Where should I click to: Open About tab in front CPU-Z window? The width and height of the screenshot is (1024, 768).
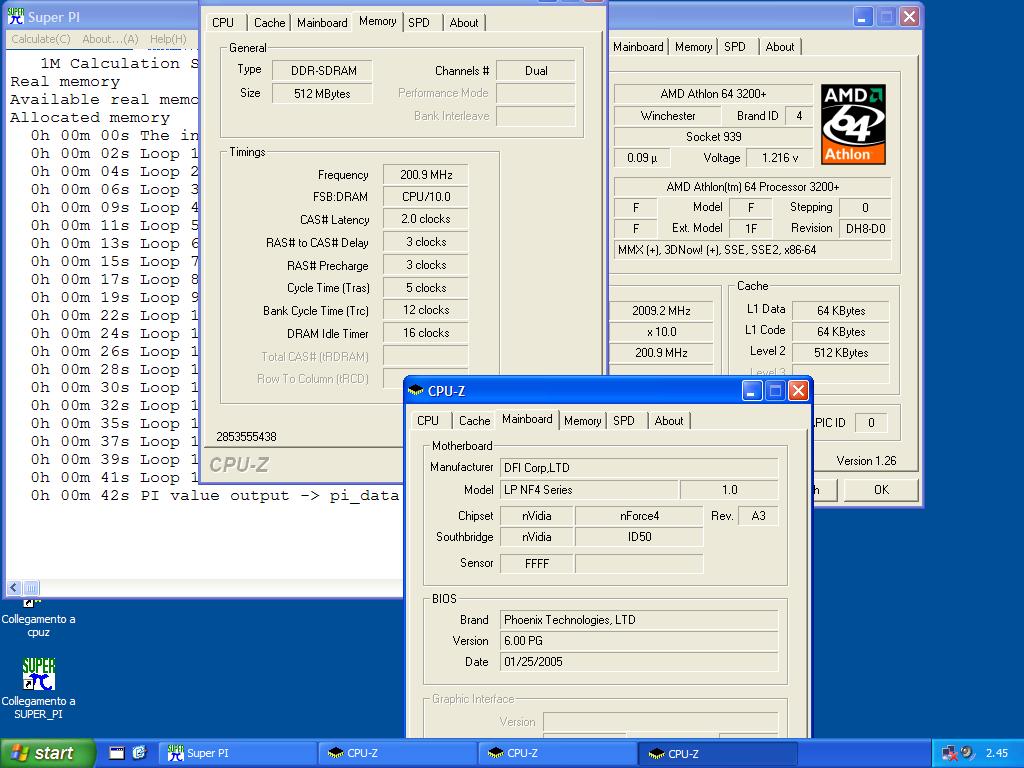669,421
